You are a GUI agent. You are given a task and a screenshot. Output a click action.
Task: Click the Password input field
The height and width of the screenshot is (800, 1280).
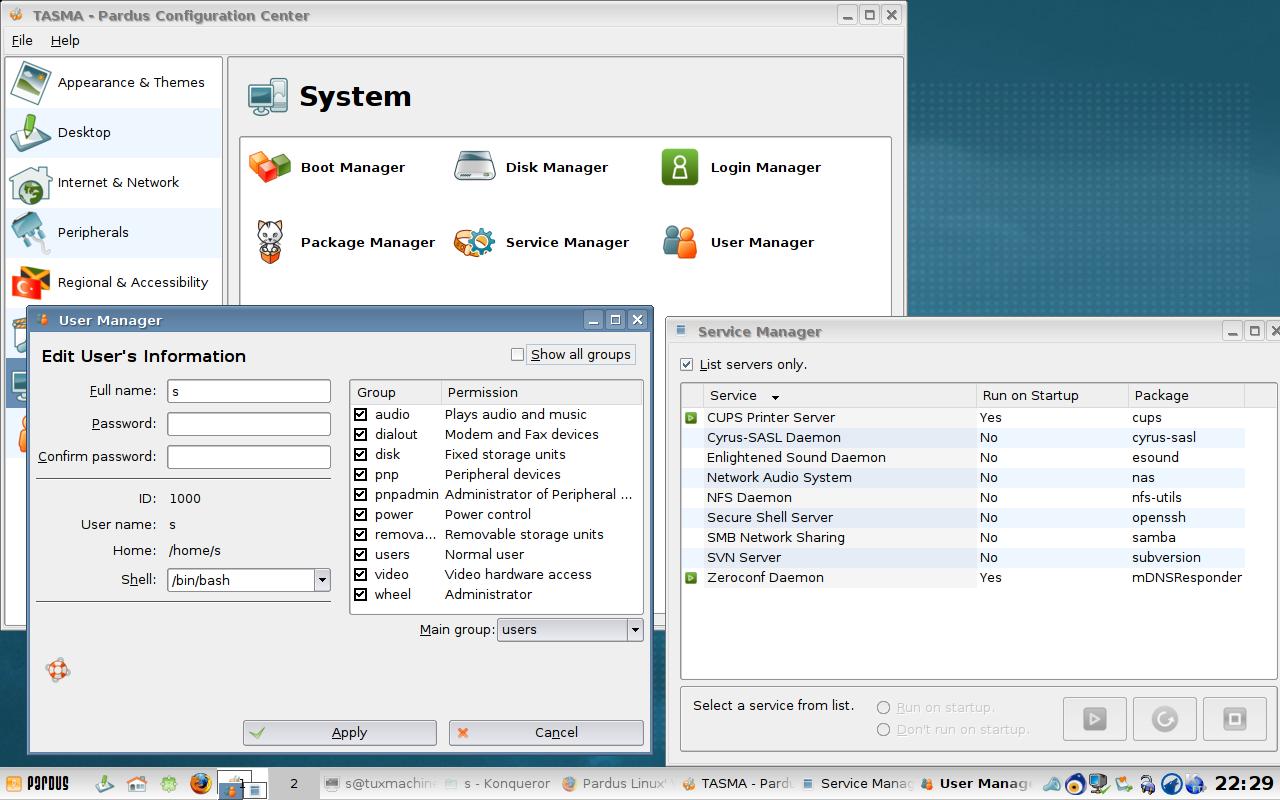tap(249, 424)
